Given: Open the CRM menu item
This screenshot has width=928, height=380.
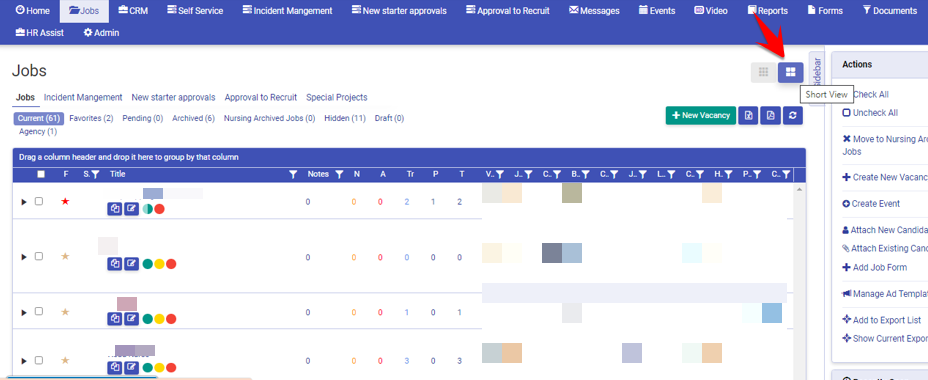Looking at the screenshot, I should click(133, 10).
